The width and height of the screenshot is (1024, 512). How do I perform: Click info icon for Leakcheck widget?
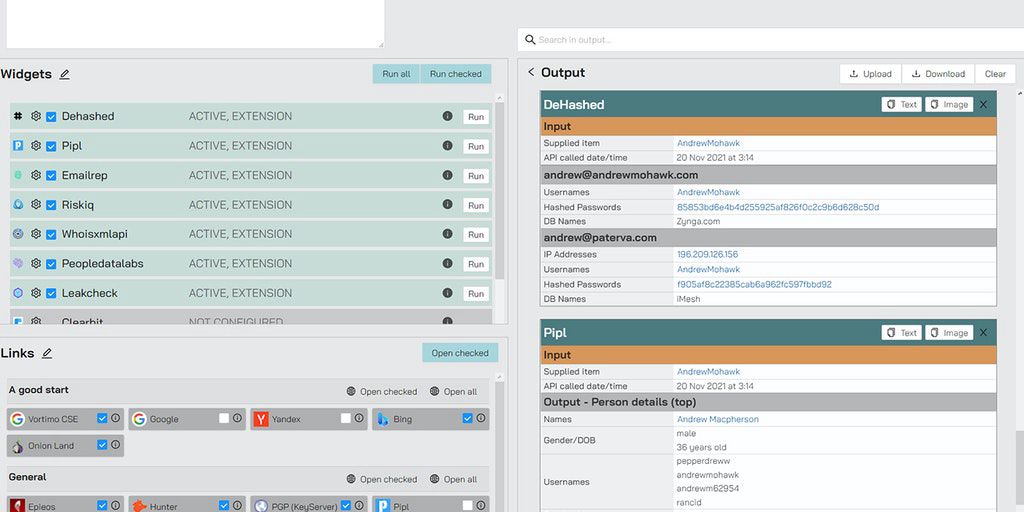pos(447,293)
